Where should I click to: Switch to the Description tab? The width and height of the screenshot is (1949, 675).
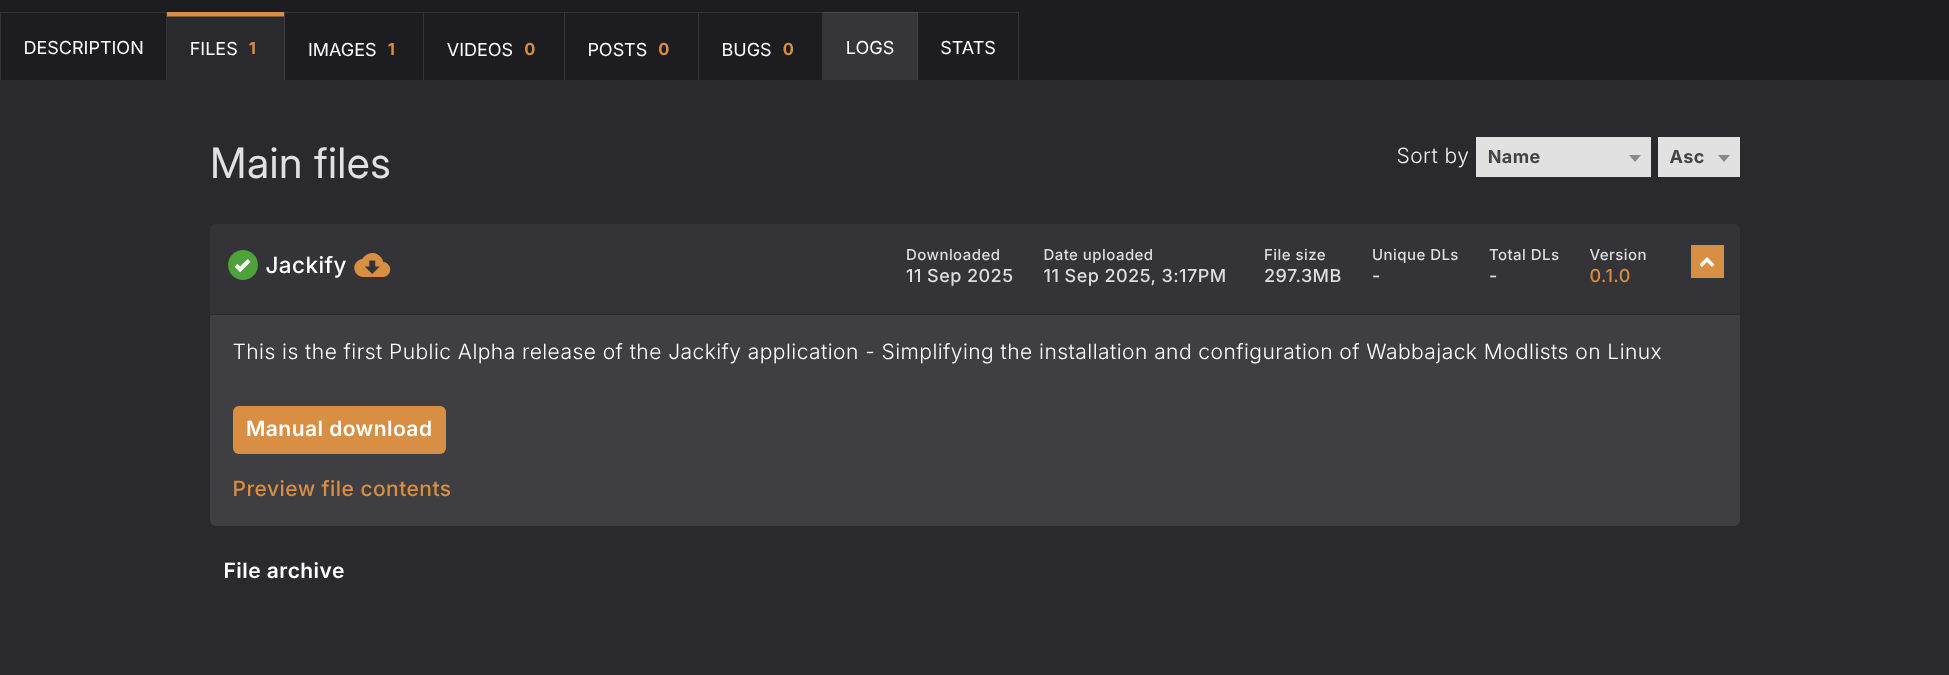(x=84, y=47)
